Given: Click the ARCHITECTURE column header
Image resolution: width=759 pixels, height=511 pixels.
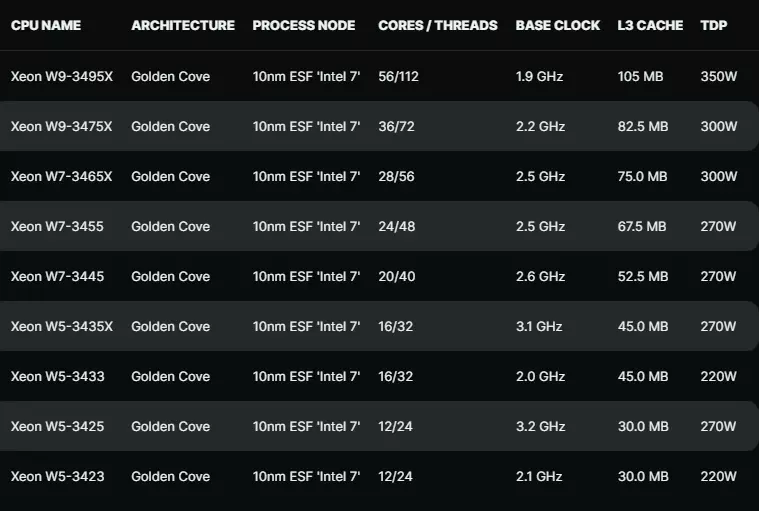Looking at the screenshot, I should pos(183,25).
